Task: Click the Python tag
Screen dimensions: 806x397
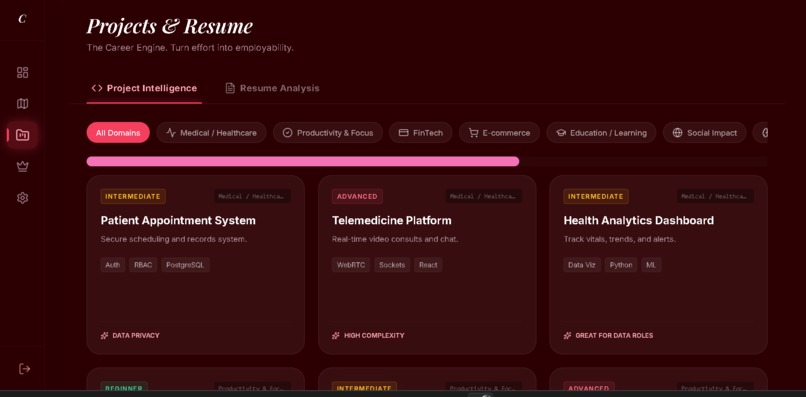Action: tap(621, 265)
